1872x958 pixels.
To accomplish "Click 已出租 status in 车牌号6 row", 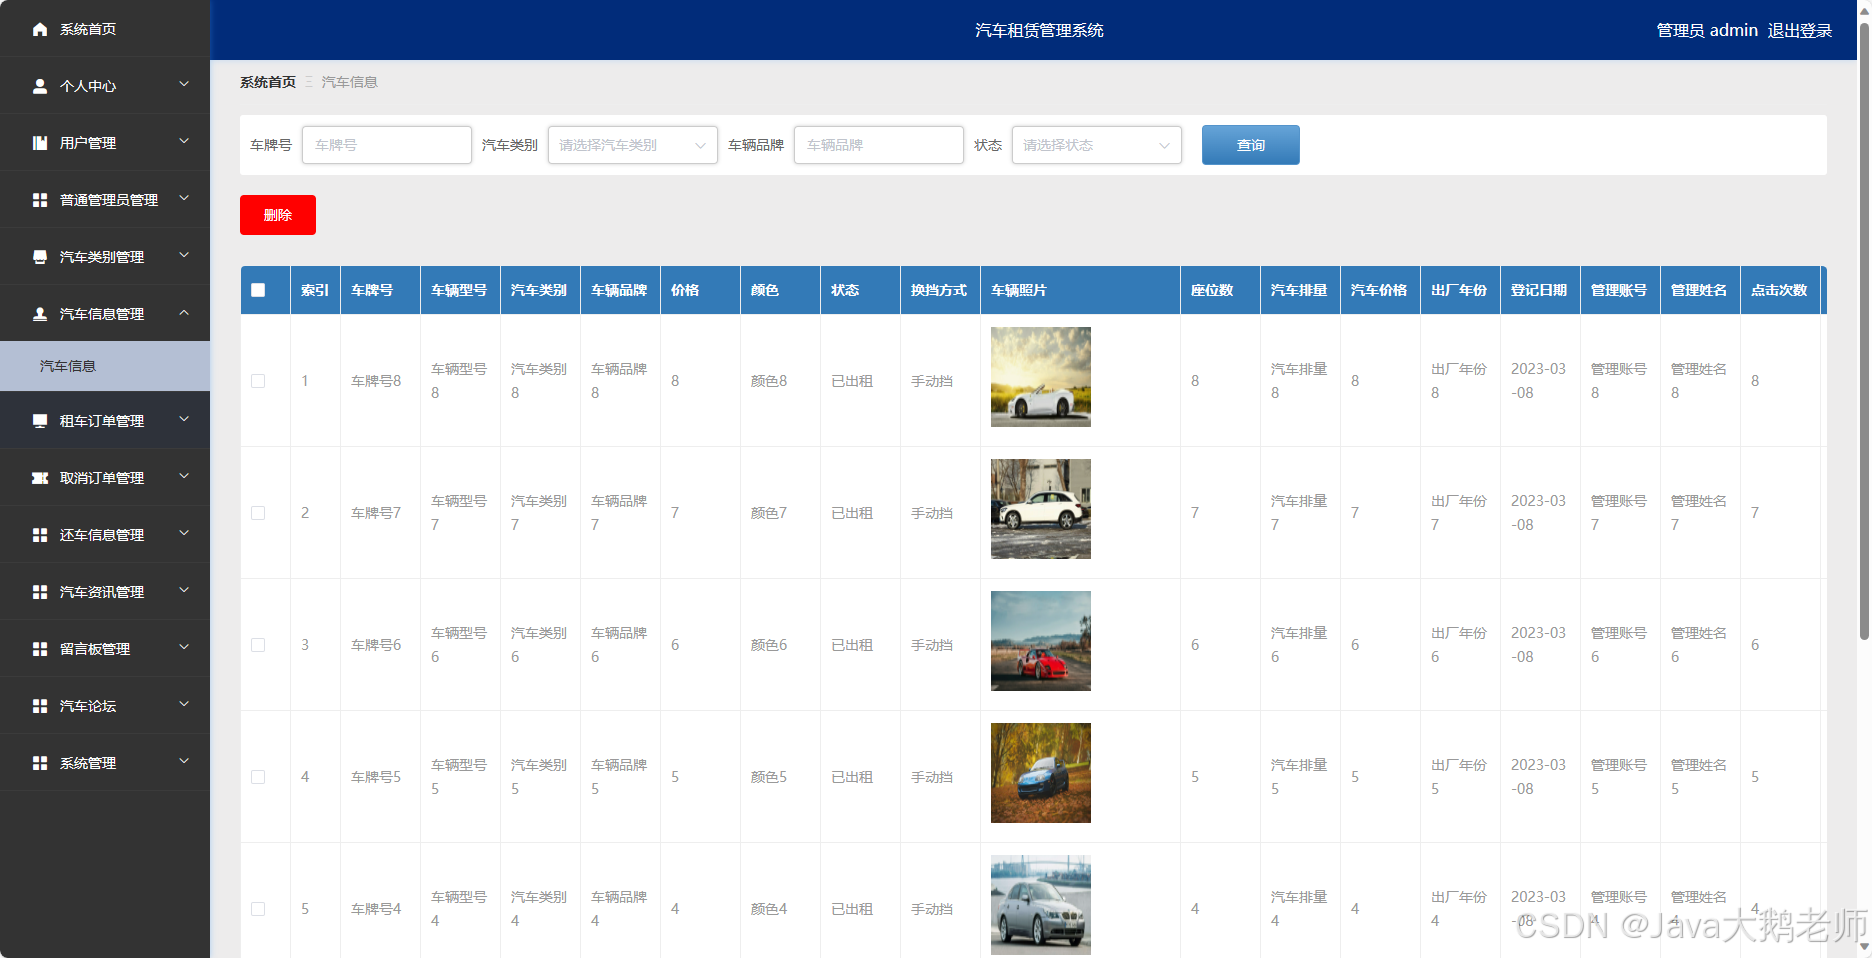I will 852,645.
